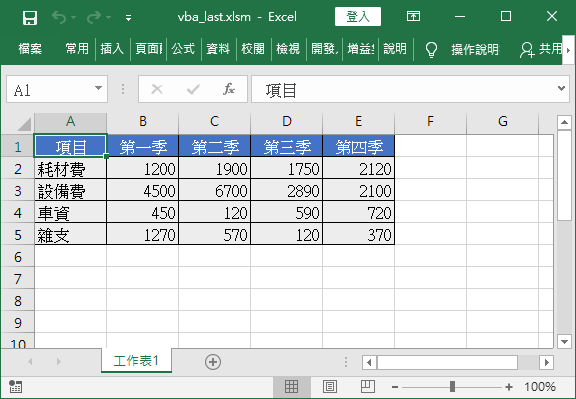Screen dimensions: 576x399
Task: Click the zoom out minus button
Action: click(395, 387)
